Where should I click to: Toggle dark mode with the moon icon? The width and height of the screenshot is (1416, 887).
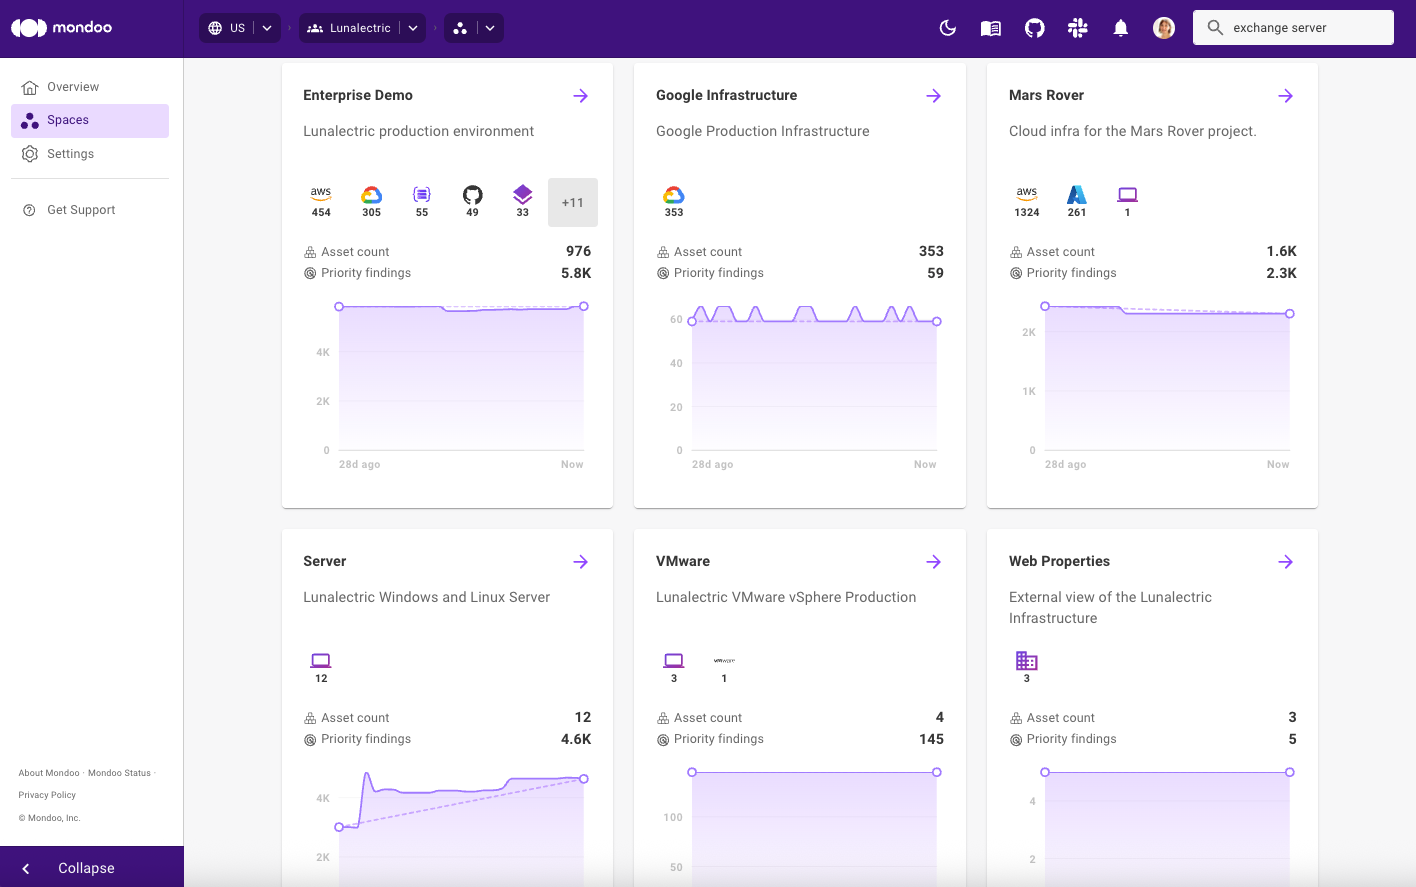click(947, 27)
